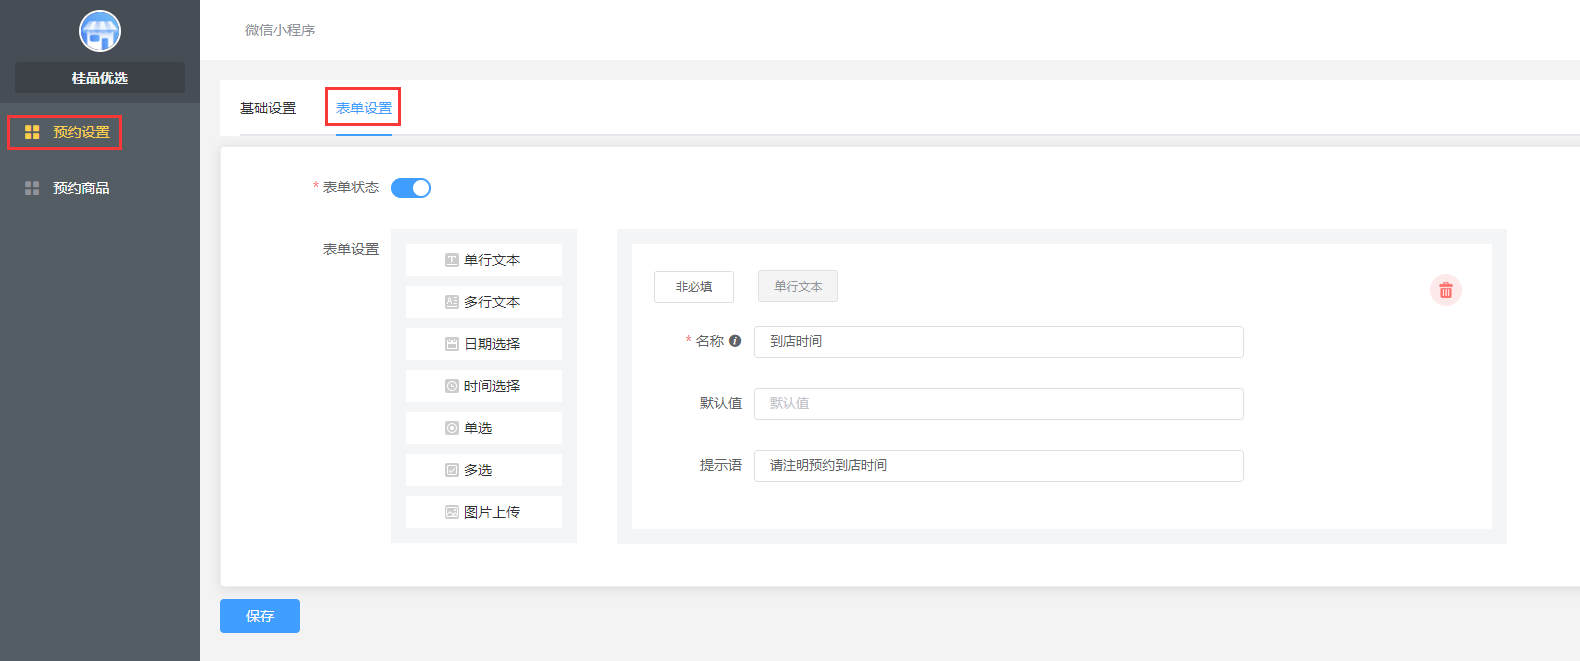The width and height of the screenshot is (1580, 661).
Task: Add a 日期选择 field component
Action: (483, 344)
